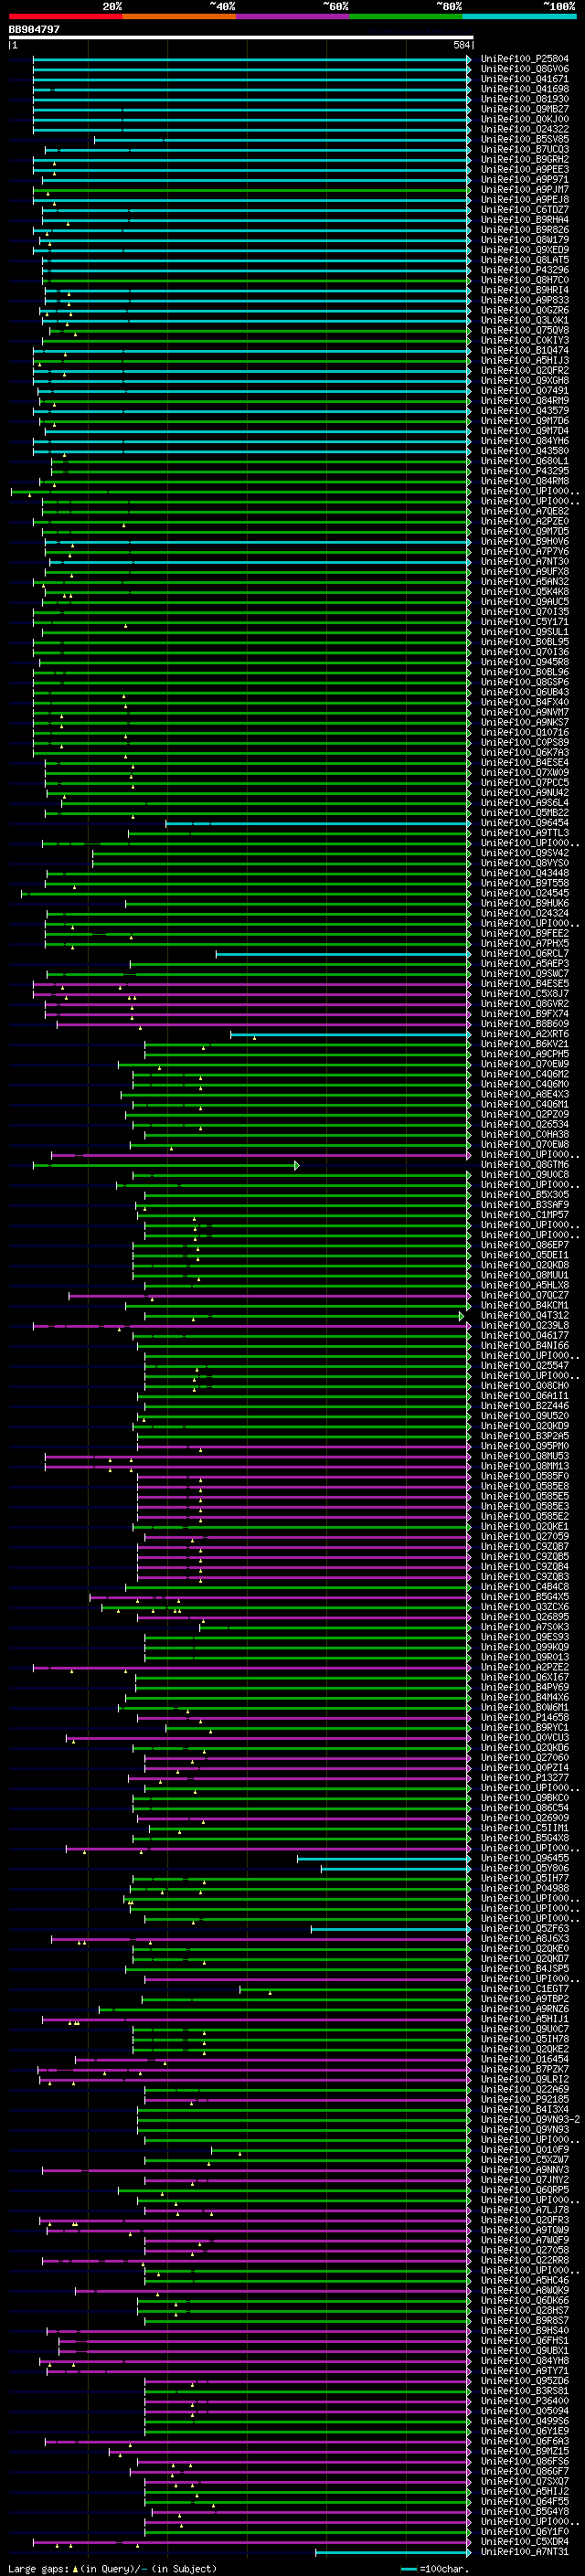
Task: Click UniRef100_Q26534 label
Action: [524, 1125]
